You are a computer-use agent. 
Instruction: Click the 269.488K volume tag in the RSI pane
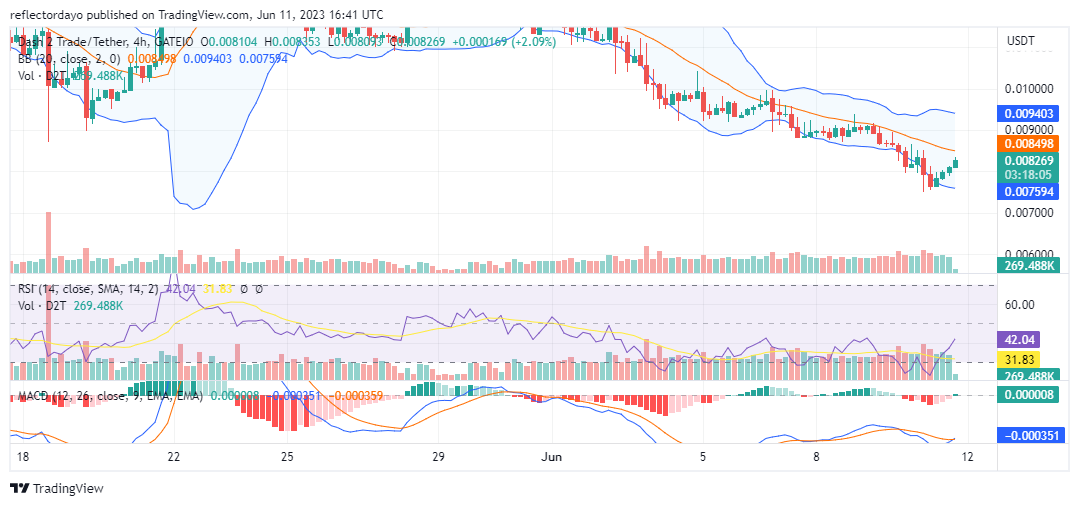point(1030,376)
